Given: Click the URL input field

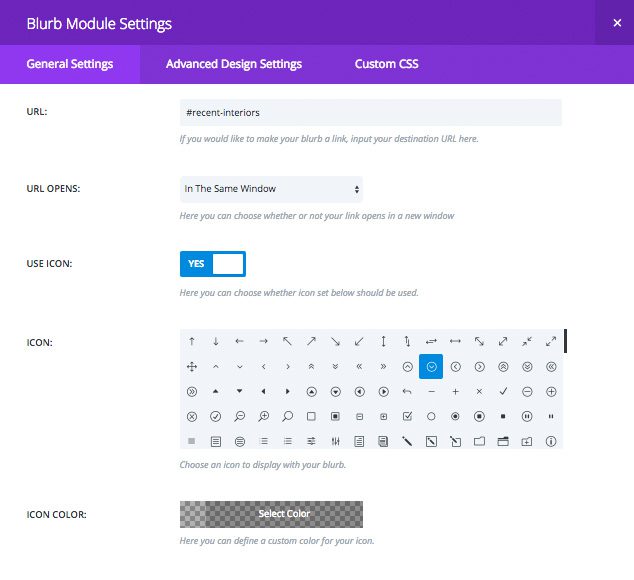Looking at the screenshot, I should coord(370,113).
